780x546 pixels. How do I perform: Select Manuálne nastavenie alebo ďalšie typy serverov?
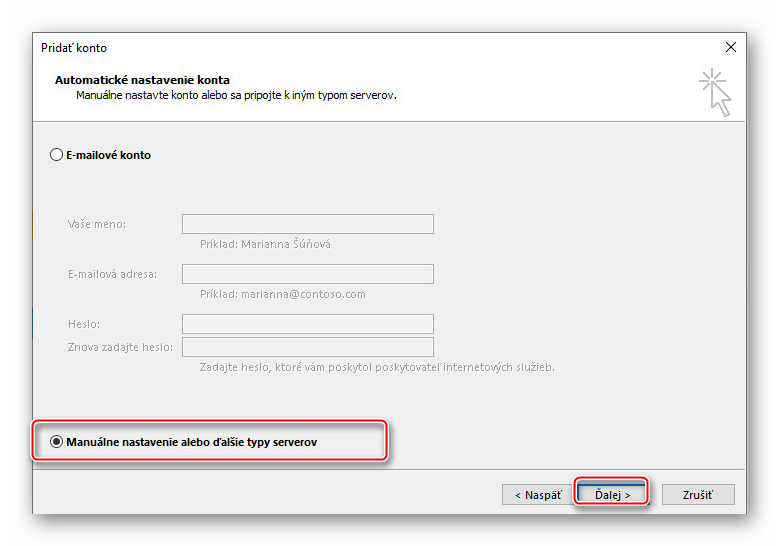56,441
